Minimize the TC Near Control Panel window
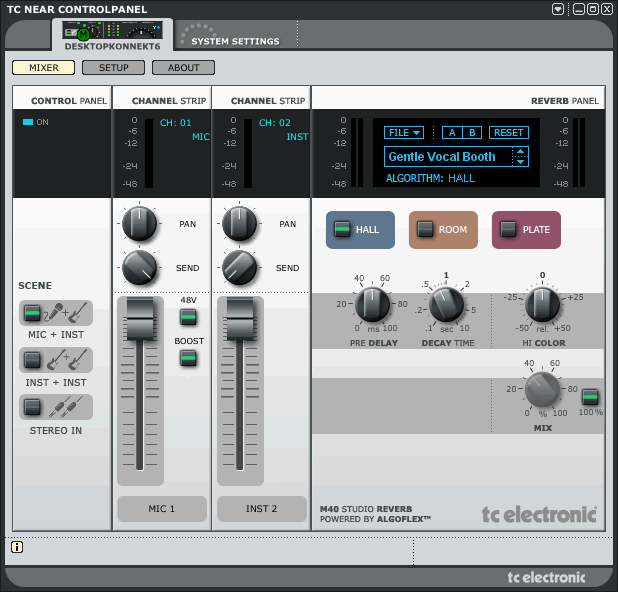This screenshot has height=592, width=618. coord(579,9)
